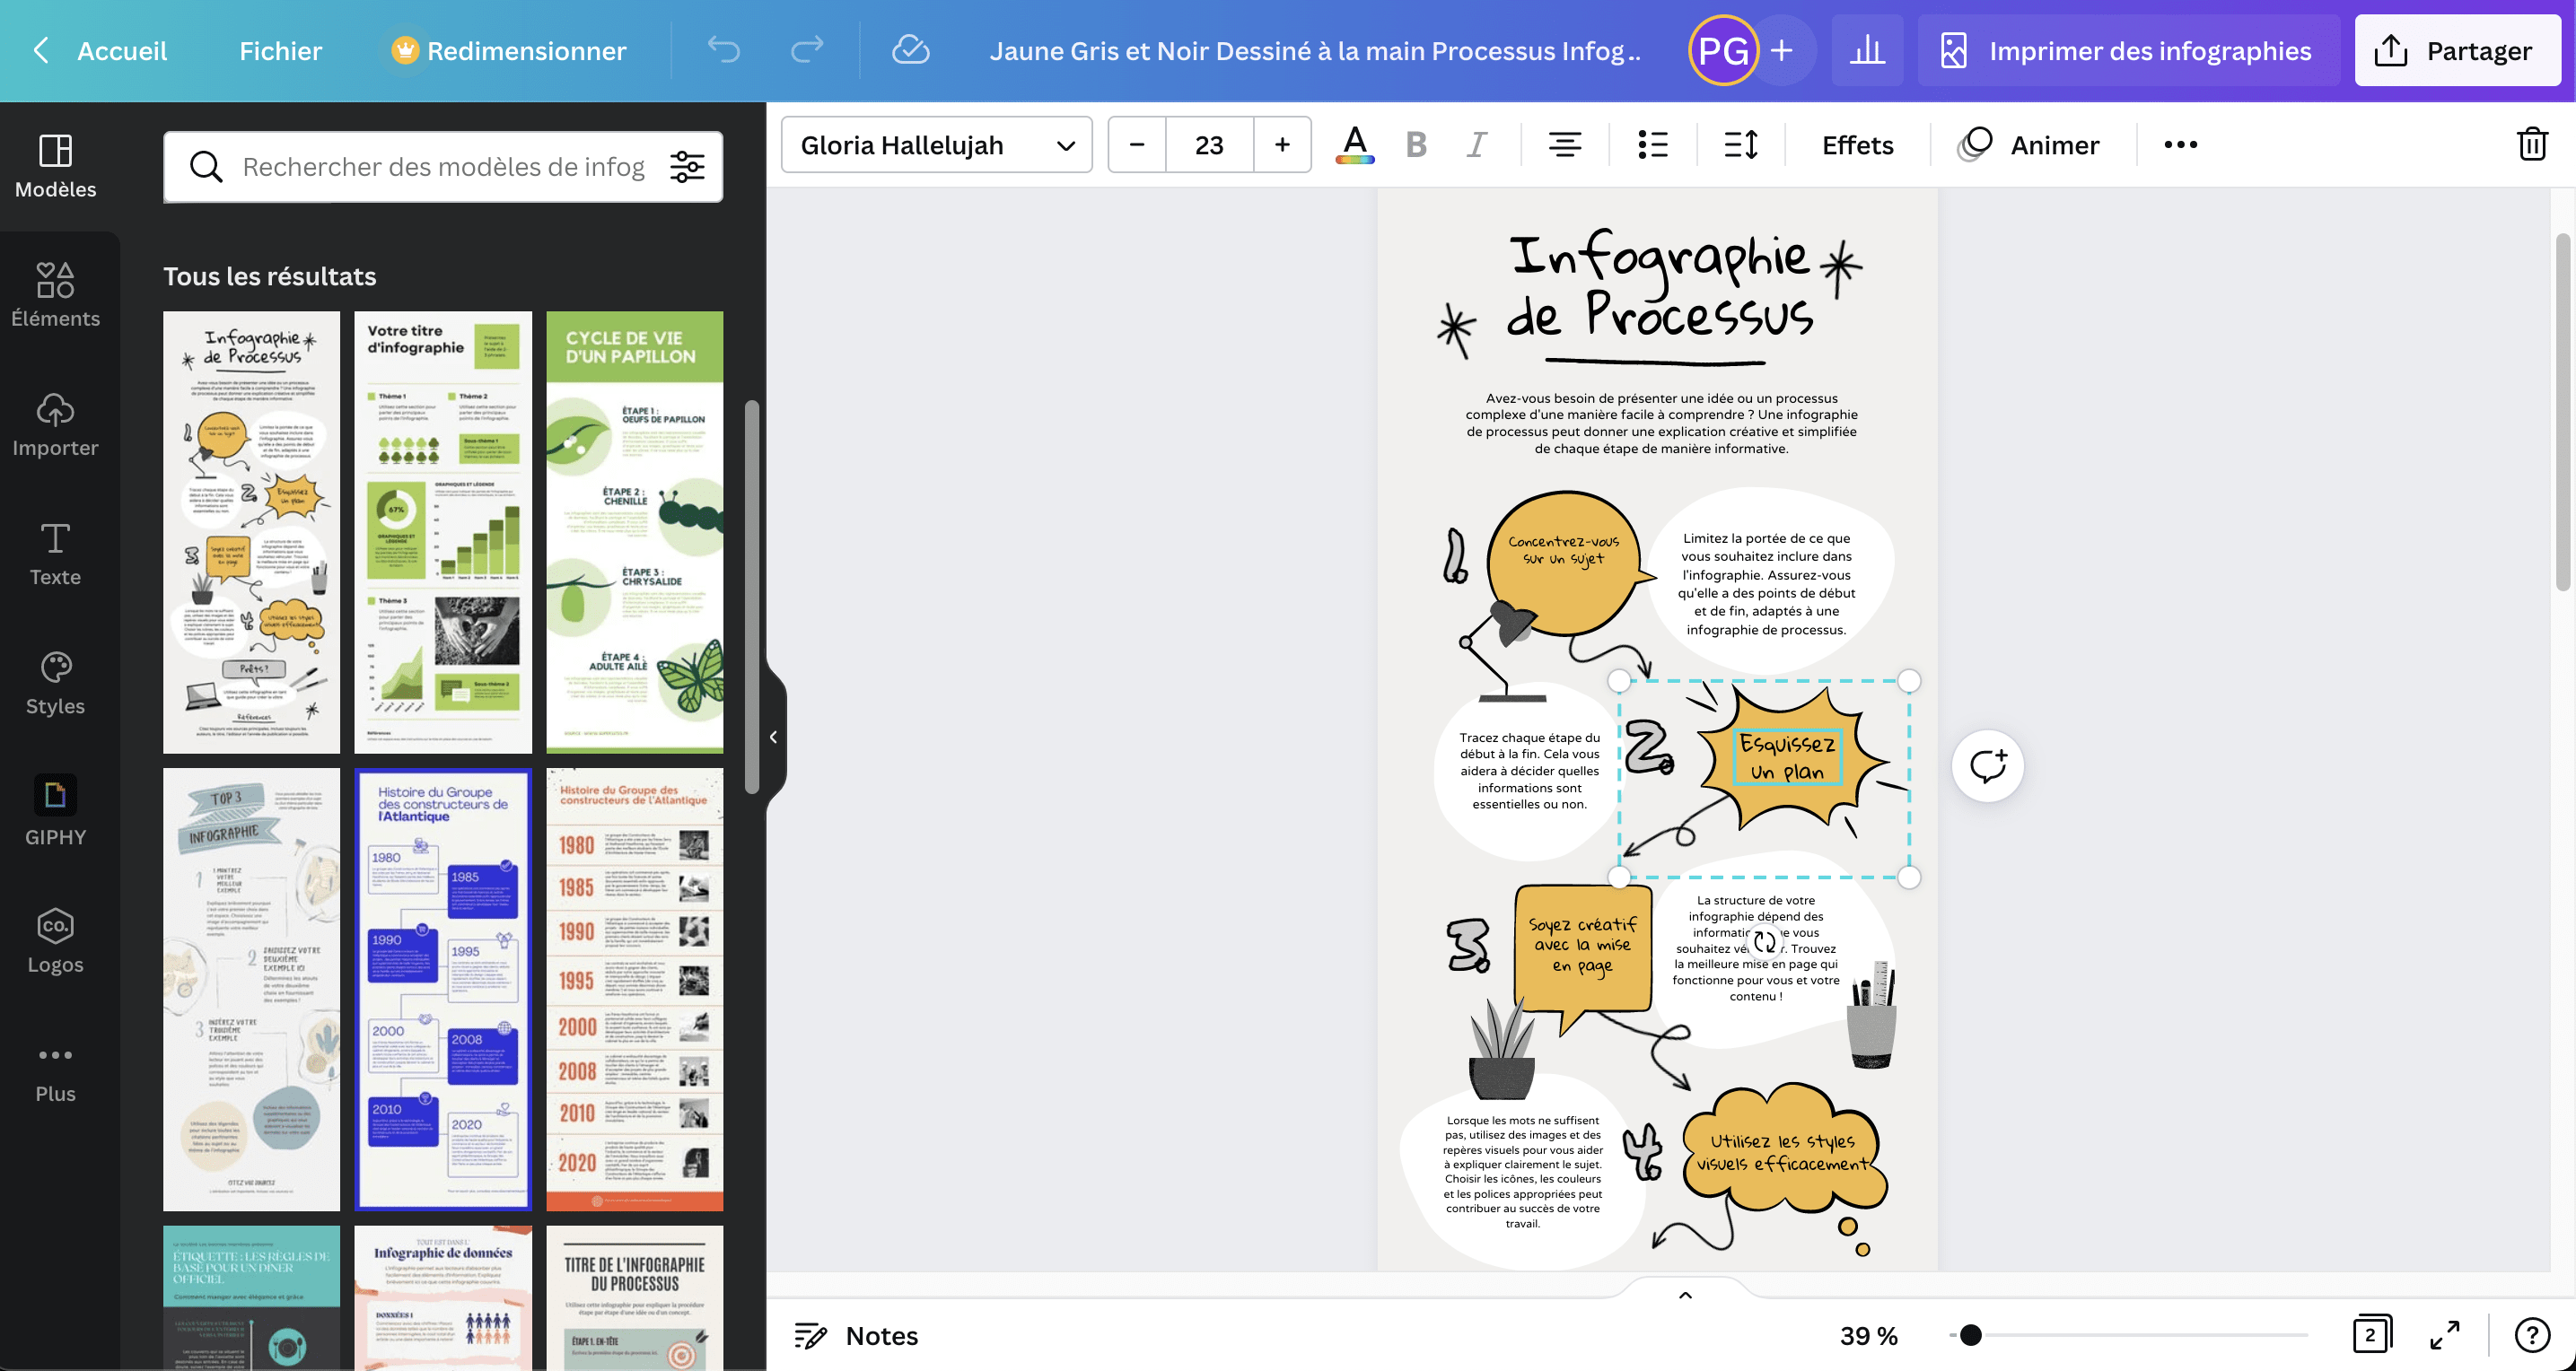2576x1371 pixels.
Task: Toggle bulleted list formatting
Action: 1652,144
